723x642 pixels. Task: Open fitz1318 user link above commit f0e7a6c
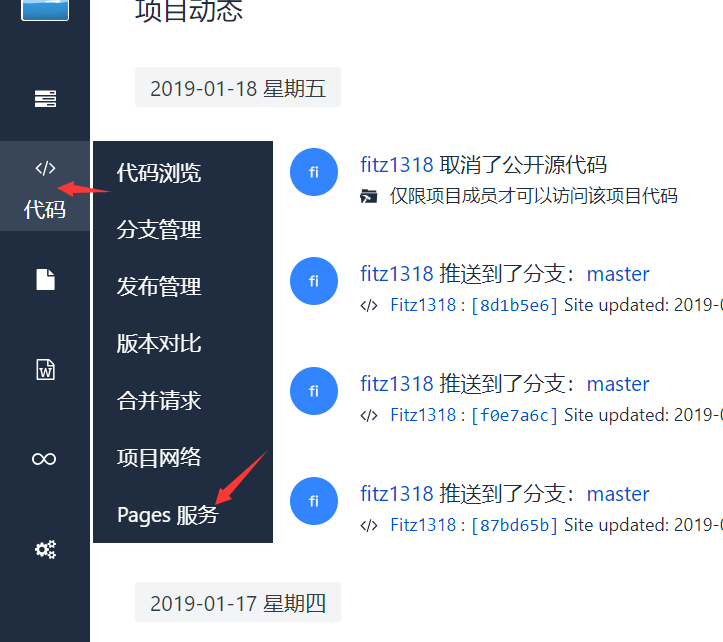(397, 384)
